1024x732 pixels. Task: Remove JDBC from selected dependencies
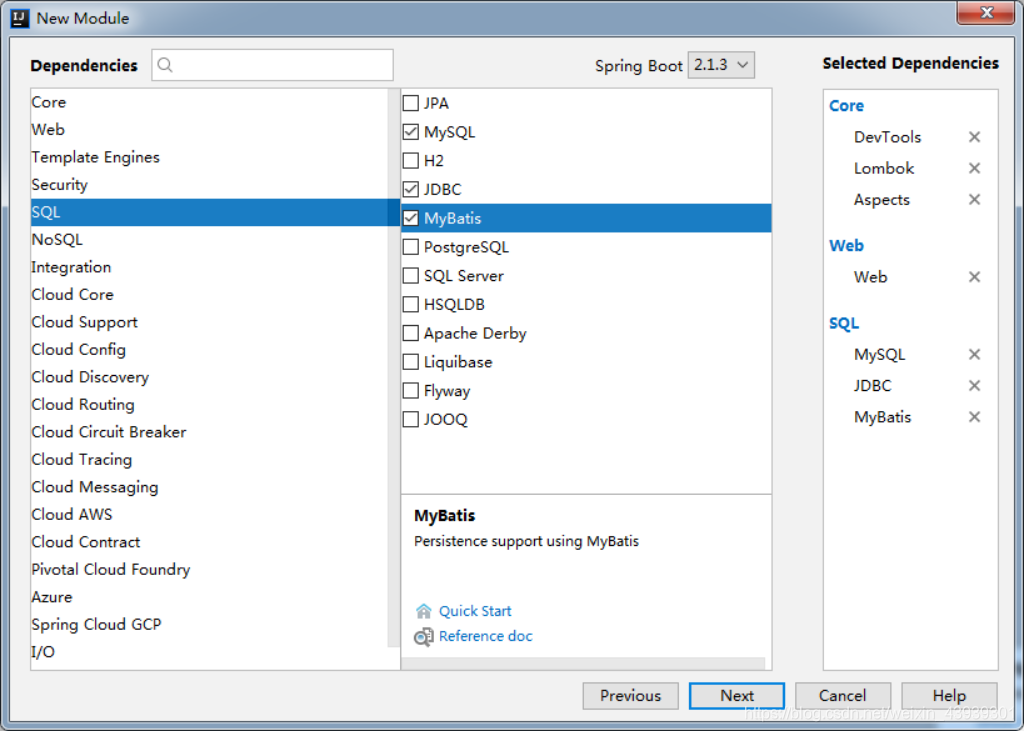(974, 385)
